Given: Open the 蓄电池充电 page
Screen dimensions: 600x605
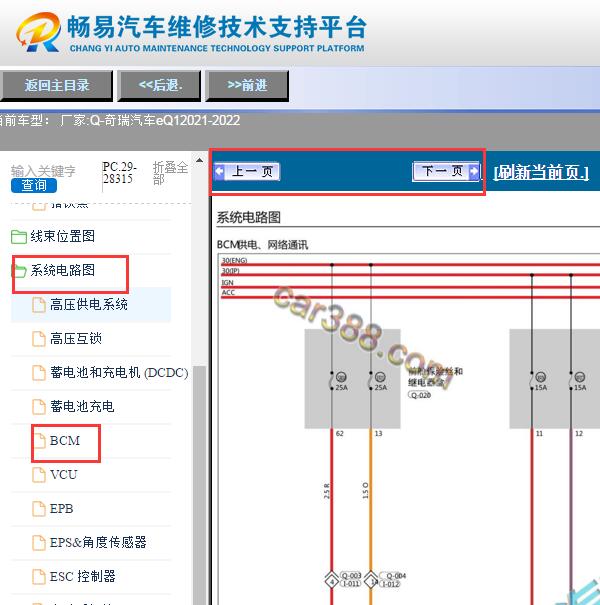Looking at the screenshot, I should pyautogui.click(x=82, y=406).
